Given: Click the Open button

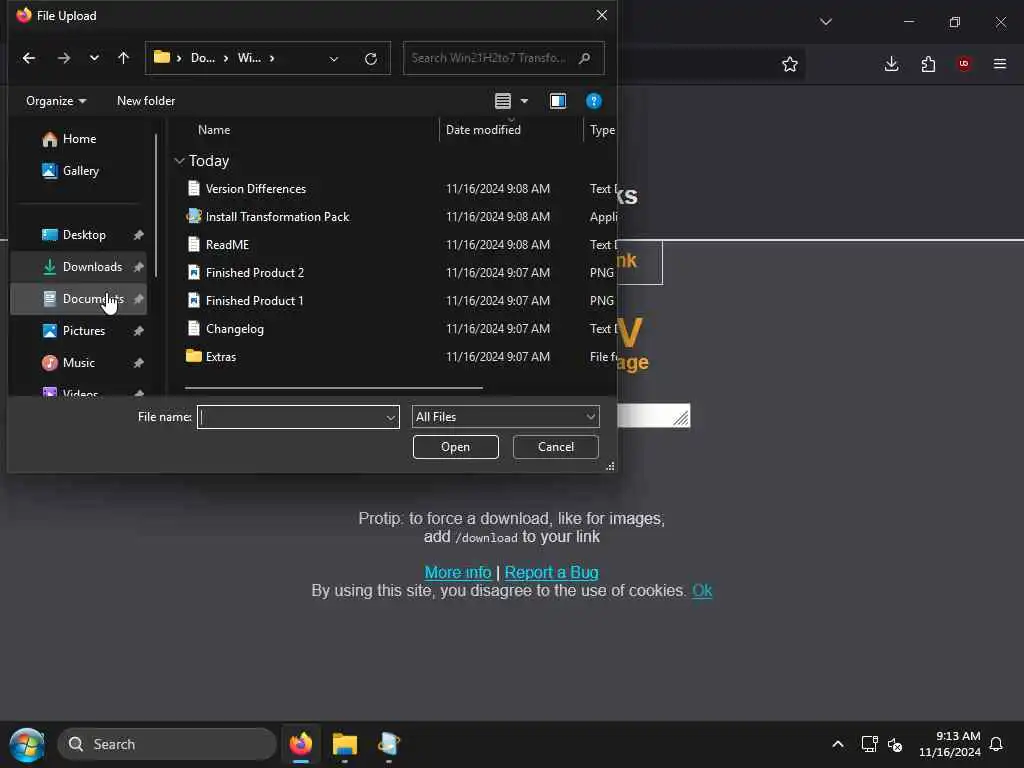Looking at the screenshot, I should 455,447.
